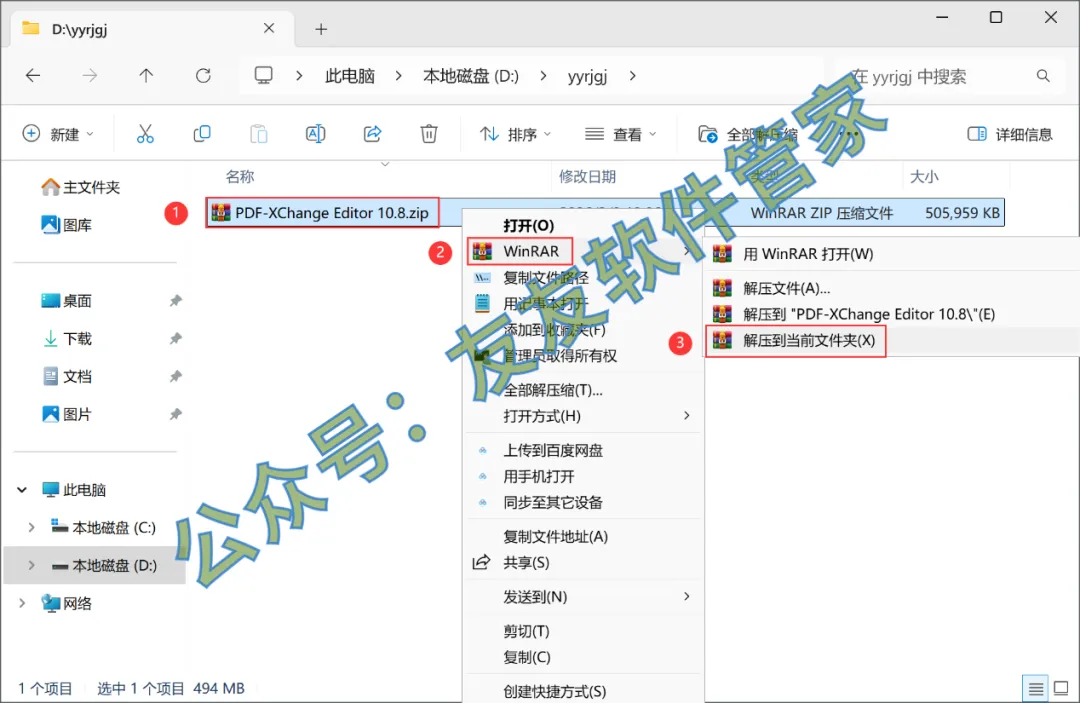Unpin 文档 using its pin icon

(x=176, y=377)
